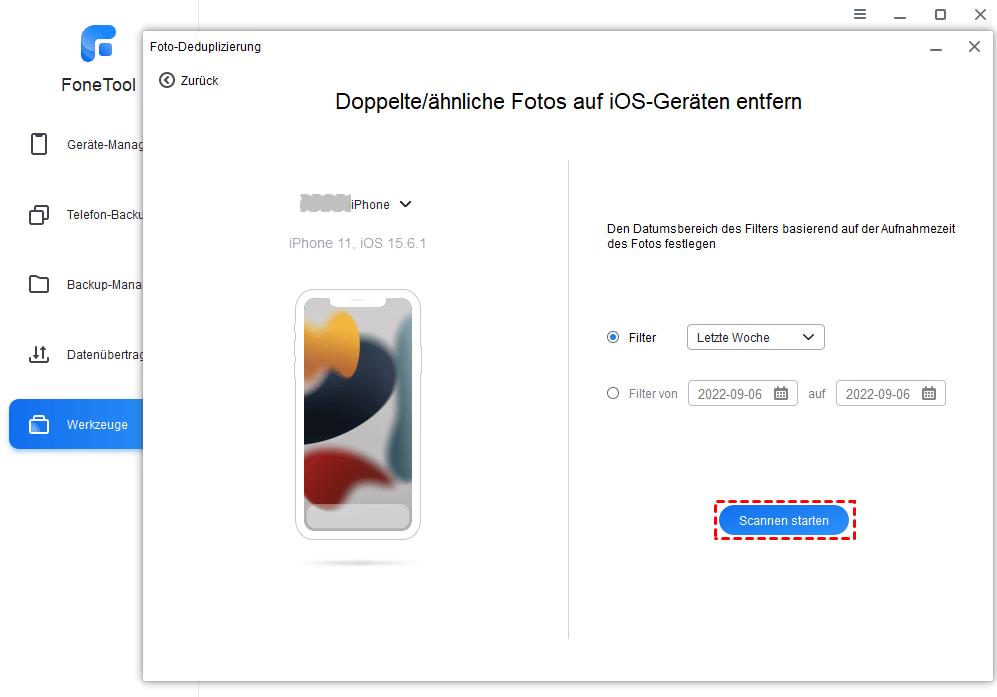This screenshot has width=997, height=697.
Task: Open Backup-Manager folder icon in sidebar
Action: pyautogui.click(x=39, y=284)
